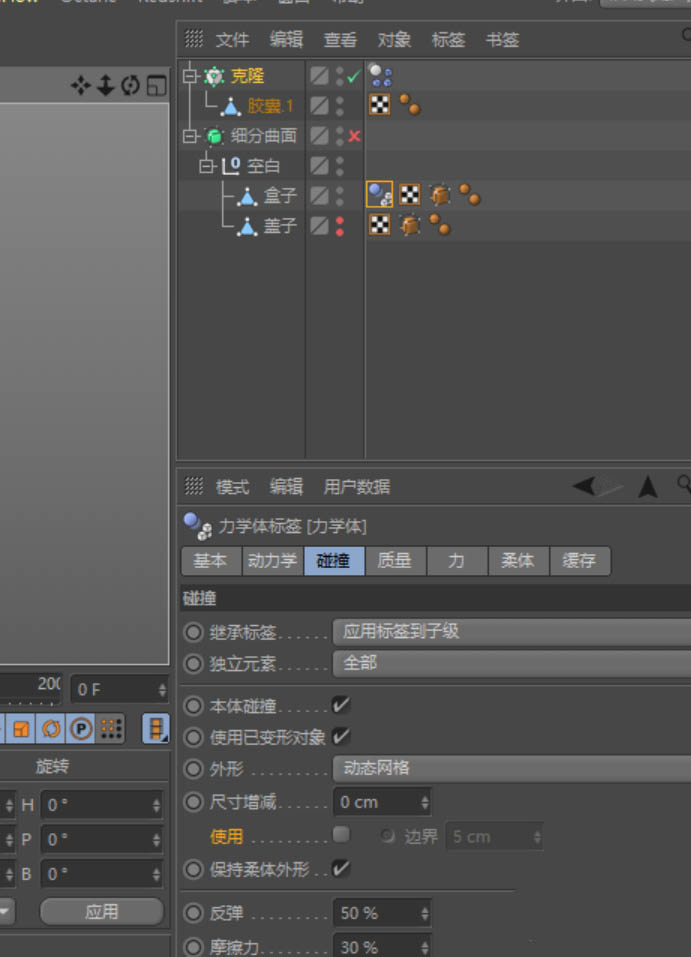Collapse the 克隆 tree node
This screenshot has height=957, width=691.
point(190,76)
